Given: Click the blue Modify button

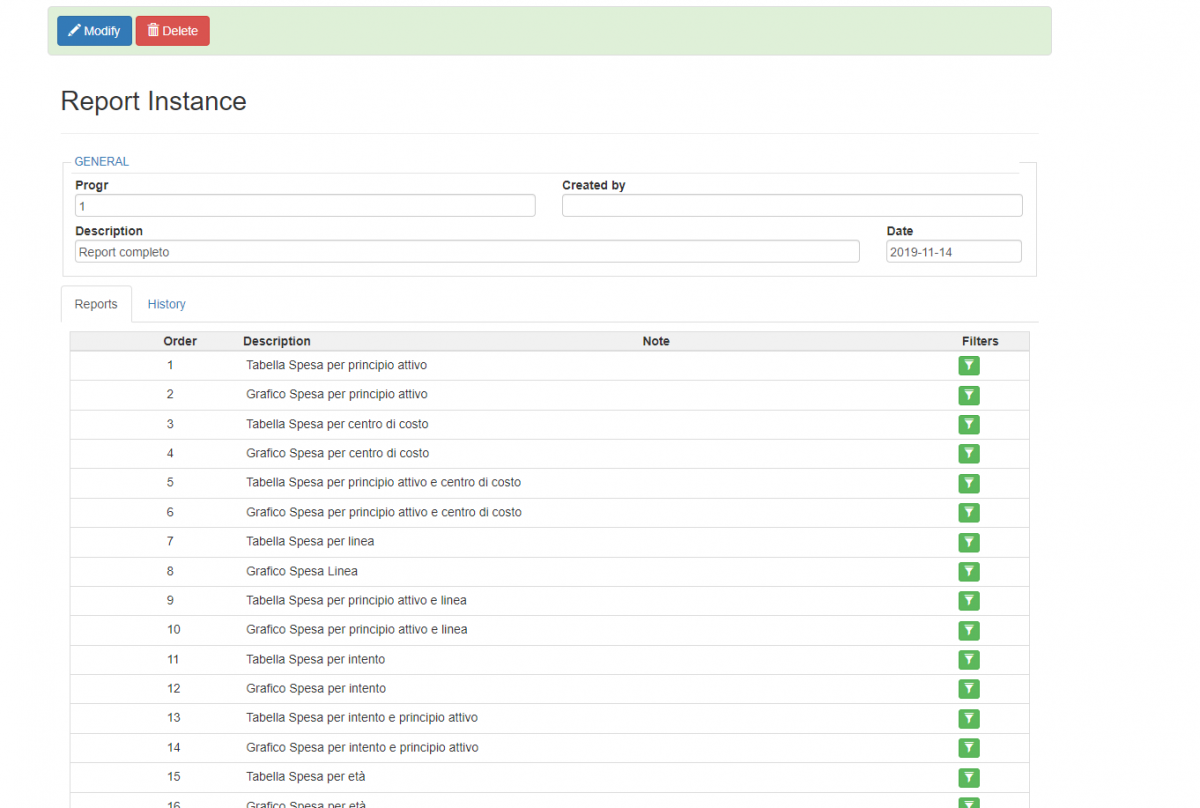Looking at the screenshot, I should [94, 31].
